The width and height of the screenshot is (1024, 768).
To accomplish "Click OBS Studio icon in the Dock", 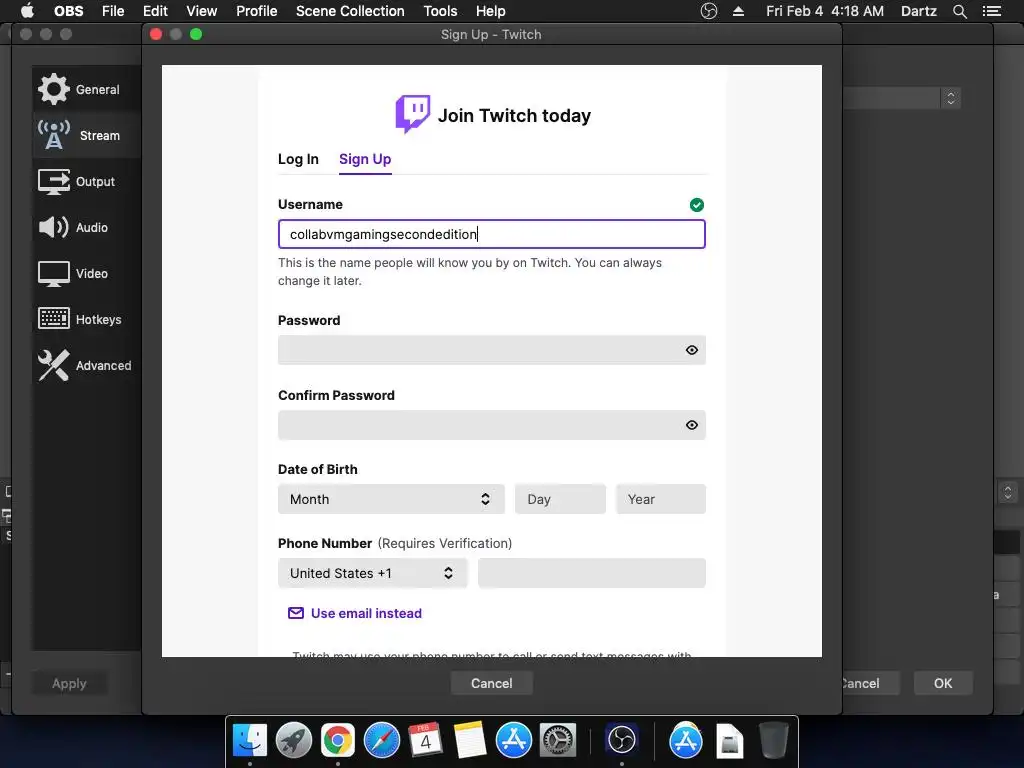I will coord(621,741).
